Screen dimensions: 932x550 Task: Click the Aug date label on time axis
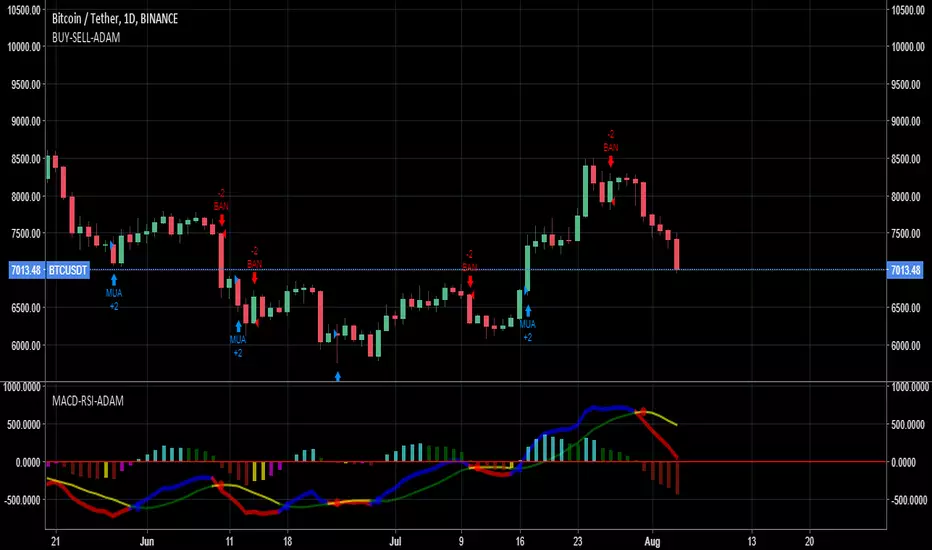[x=653, y=542]
